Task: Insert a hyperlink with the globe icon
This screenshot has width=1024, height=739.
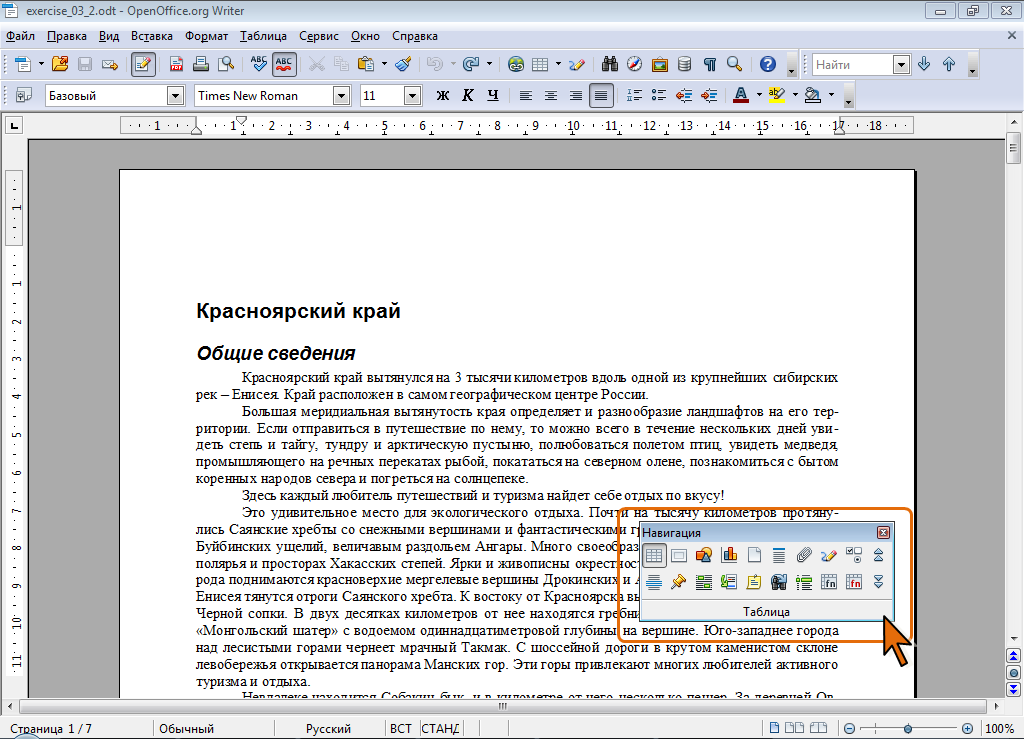Action: click(515, 64)
